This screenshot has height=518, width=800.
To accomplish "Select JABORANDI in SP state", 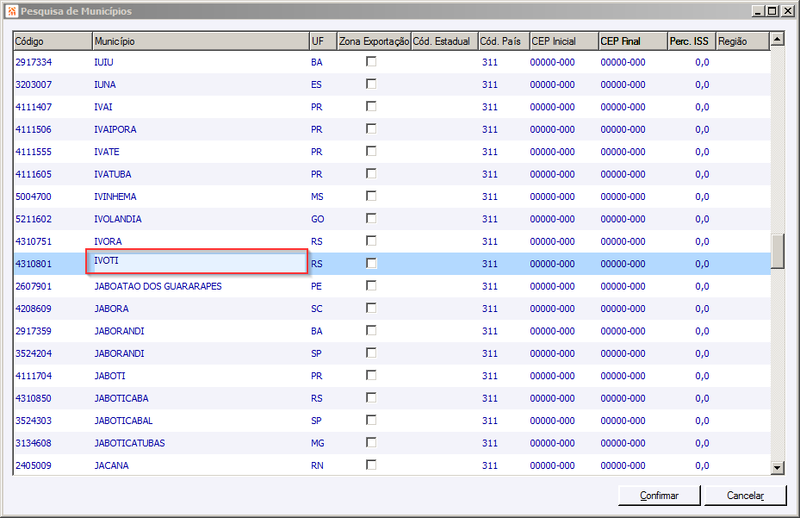I will pos(119,354).
